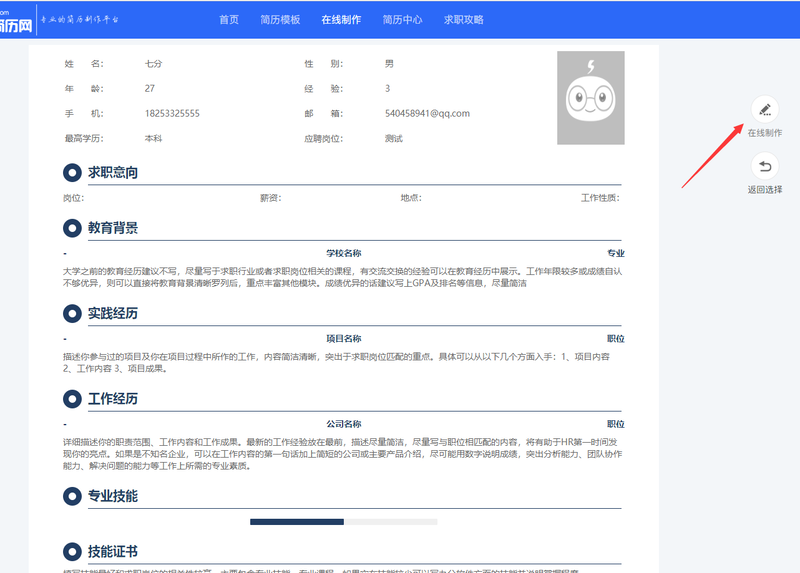
Task: Click the gender value 男
Action: (x=389, y=64)
